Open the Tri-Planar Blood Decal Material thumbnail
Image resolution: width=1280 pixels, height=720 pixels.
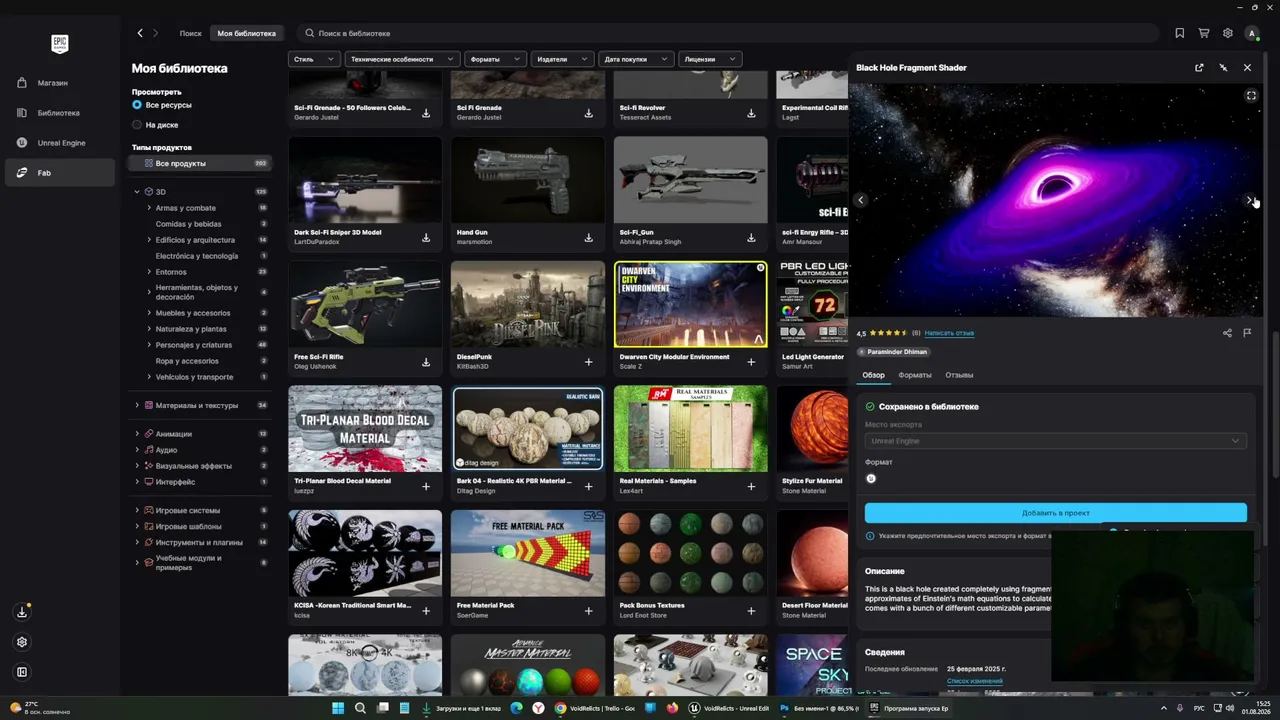tap(365, 428)
